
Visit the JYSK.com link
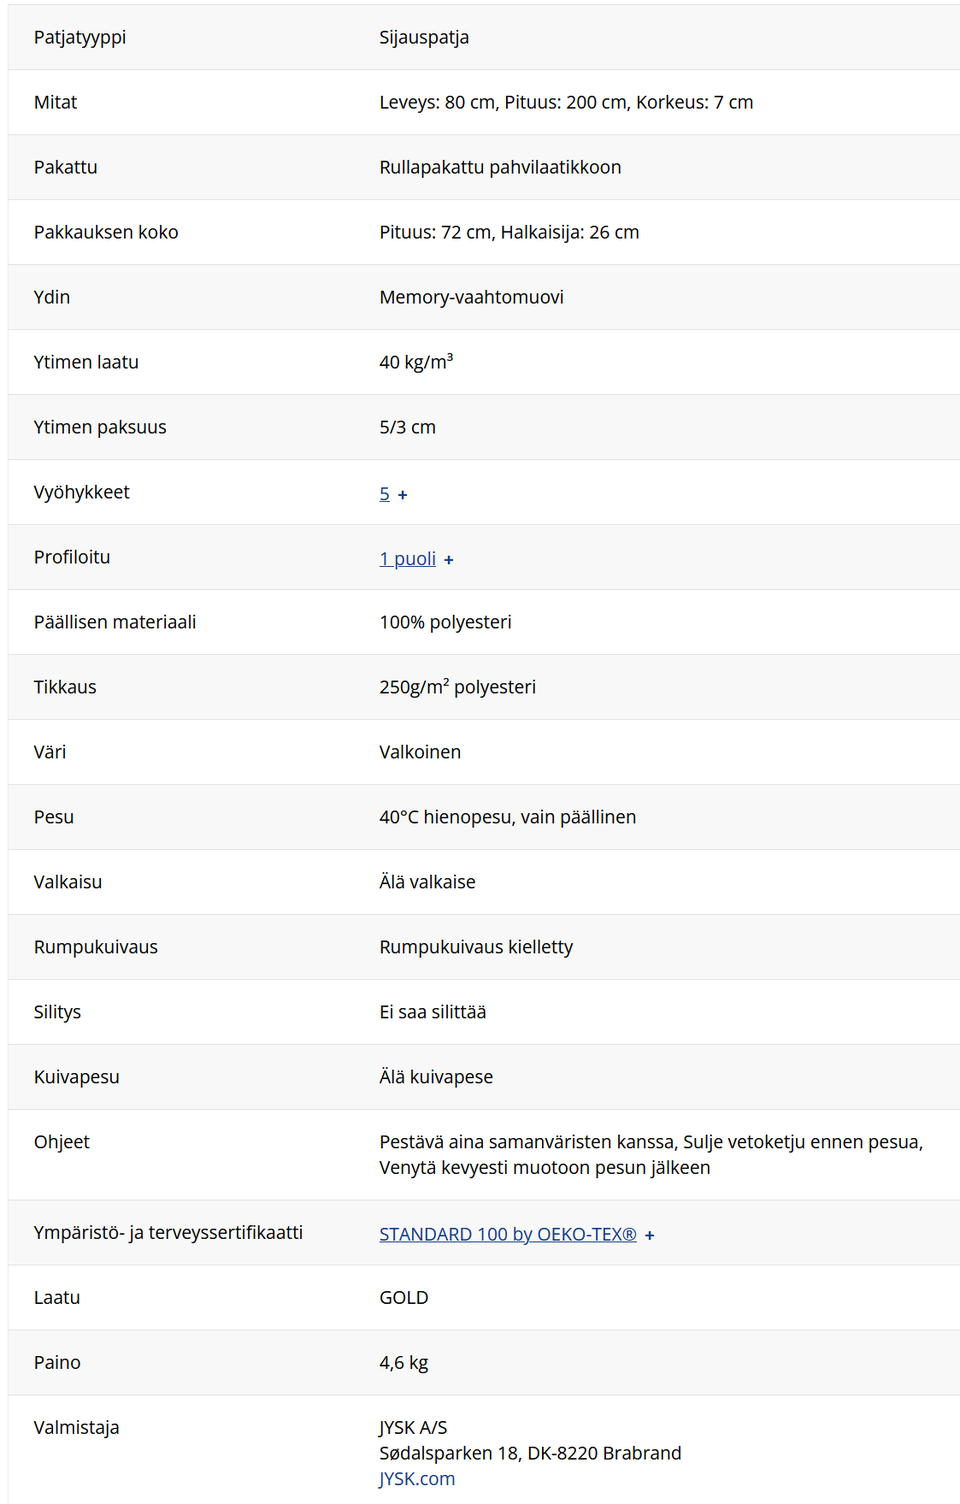[416, 1479]
